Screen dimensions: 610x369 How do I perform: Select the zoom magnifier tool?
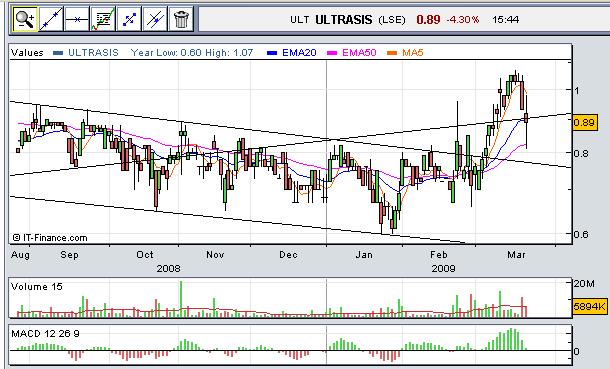[25, 19]
